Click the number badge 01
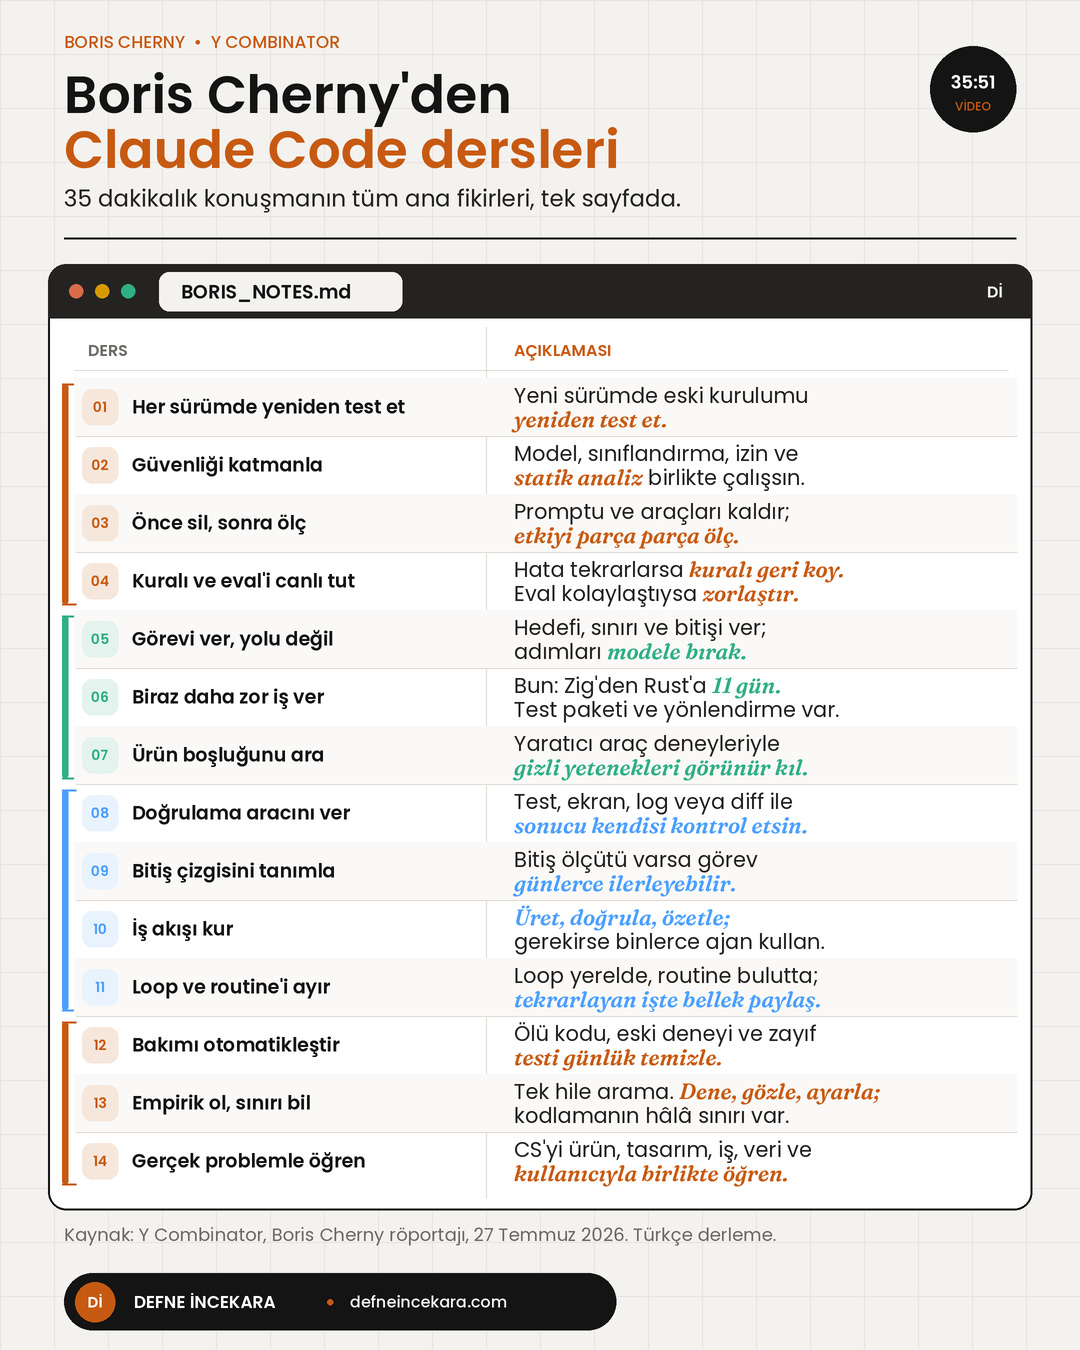 (x=100, y=407)
